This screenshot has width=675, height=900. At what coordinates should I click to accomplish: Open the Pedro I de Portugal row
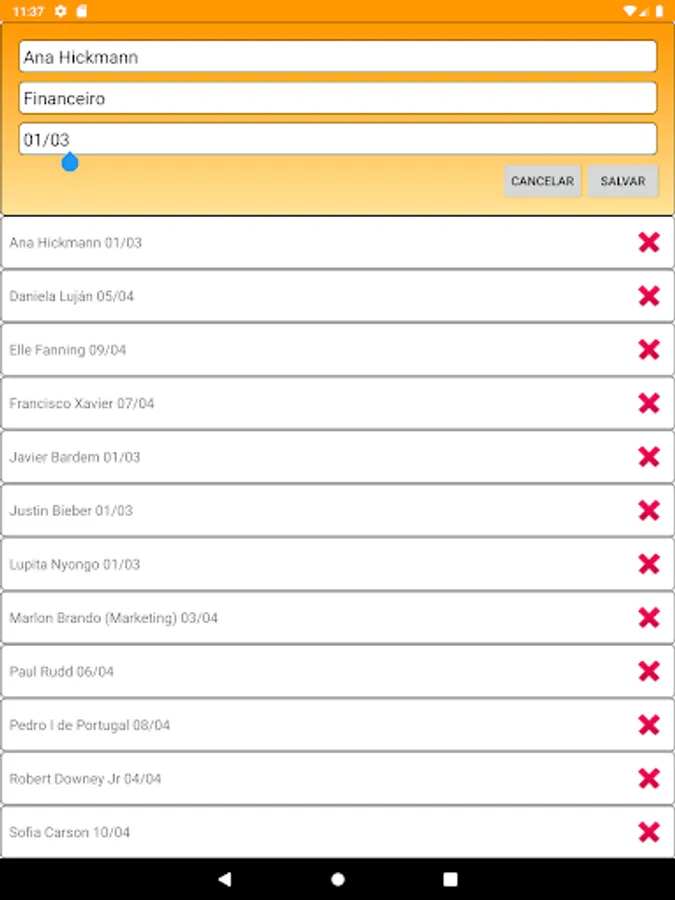(300, 725)
